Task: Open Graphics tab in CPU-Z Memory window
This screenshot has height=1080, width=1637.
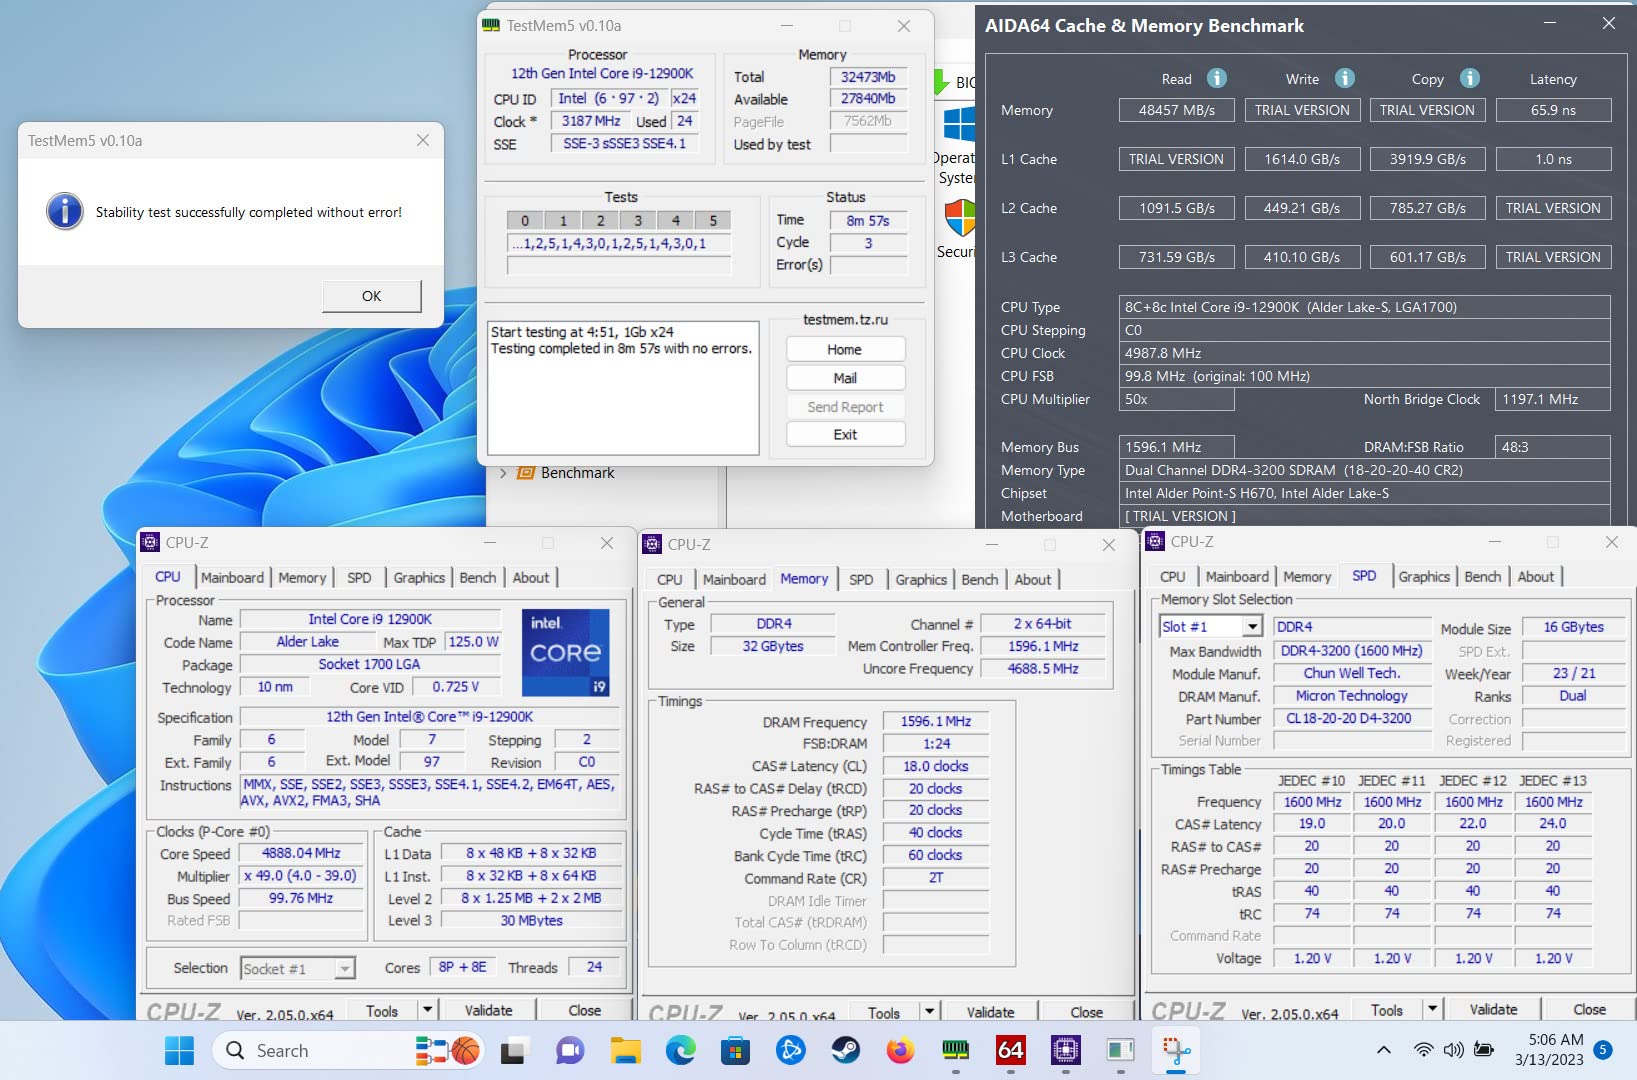Action: pos(920,580)
